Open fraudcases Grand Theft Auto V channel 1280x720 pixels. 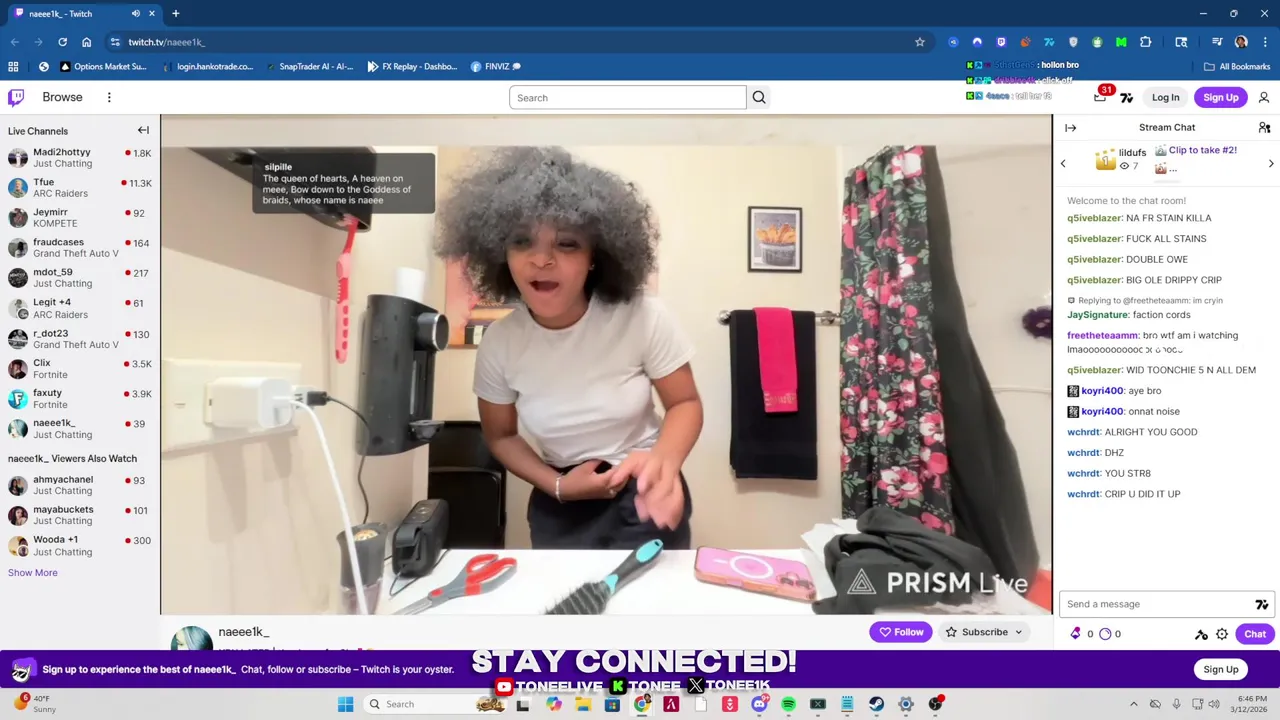click(x=80, y=247)
